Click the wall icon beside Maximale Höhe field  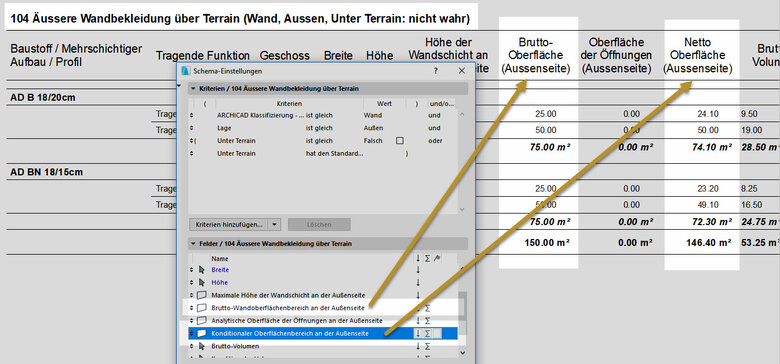[x=201, y=295]
